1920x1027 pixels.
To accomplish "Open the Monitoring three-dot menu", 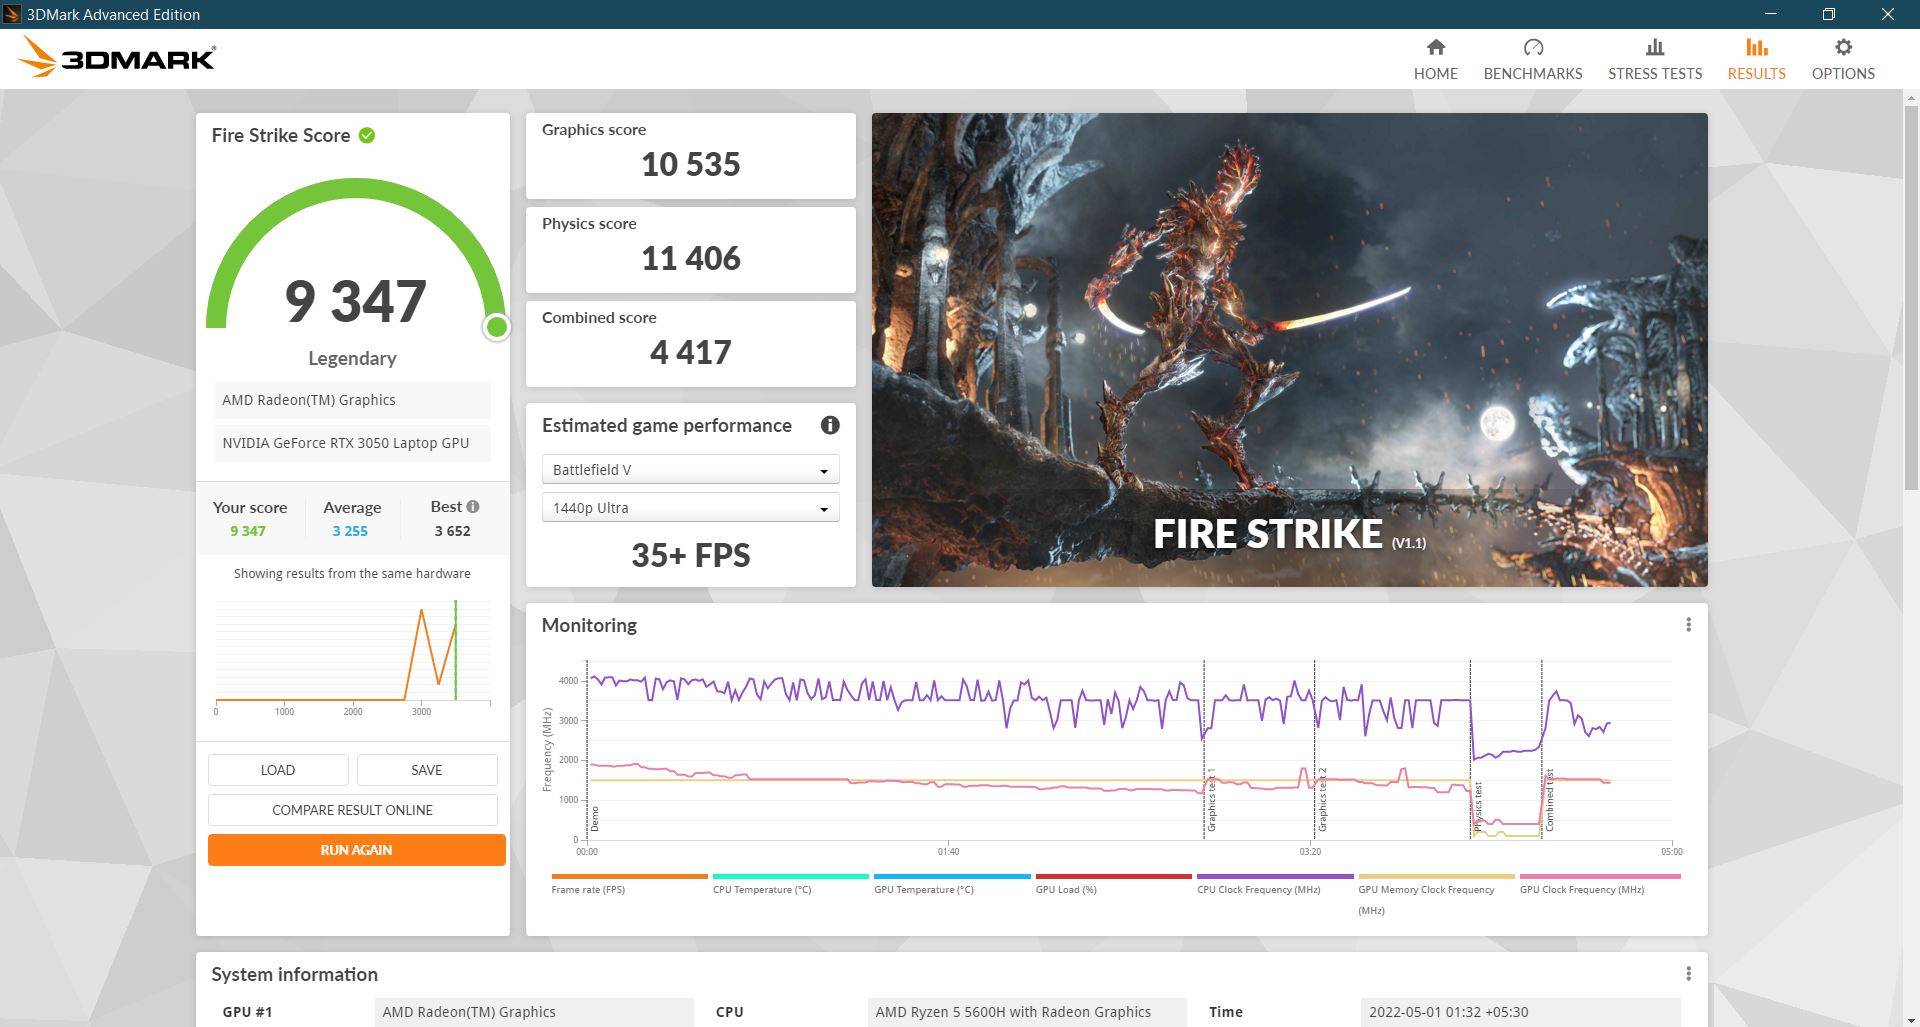I will tap(1688, 625).
